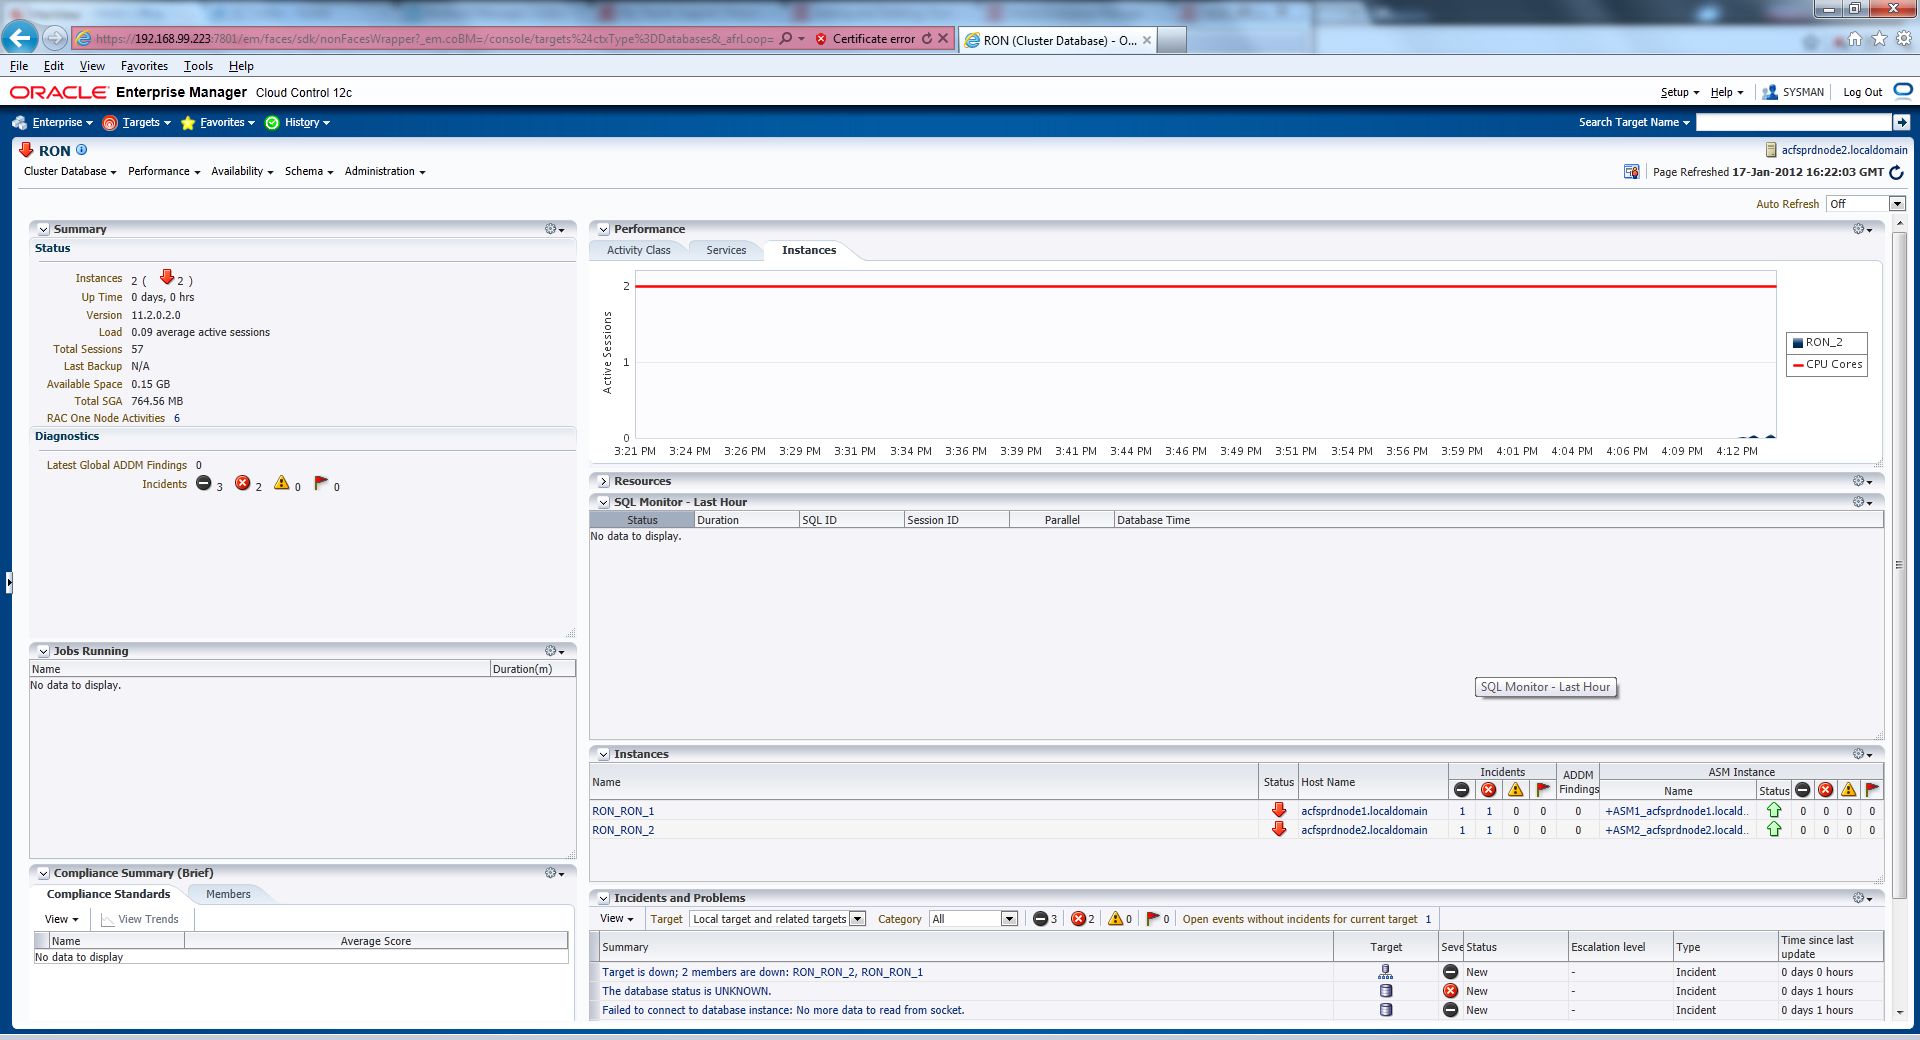This screenshot has width=1920, height=1040.
Task: Click the search target go arrow button
Action: click(1901, 122)
